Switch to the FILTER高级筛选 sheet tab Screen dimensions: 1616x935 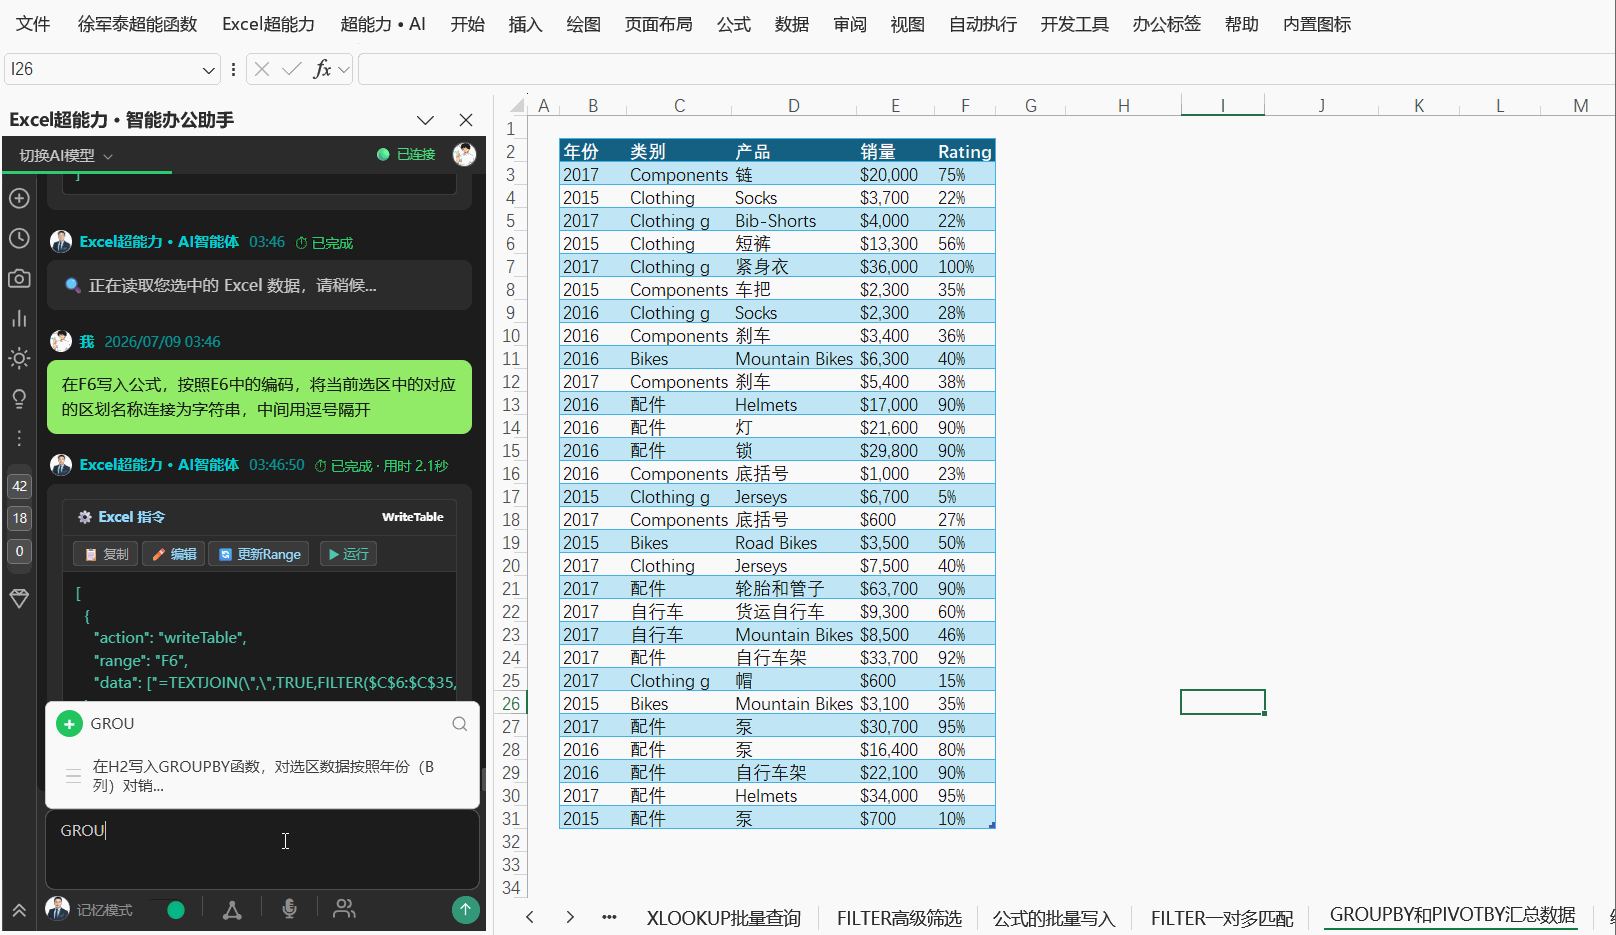tap(899, 918)
